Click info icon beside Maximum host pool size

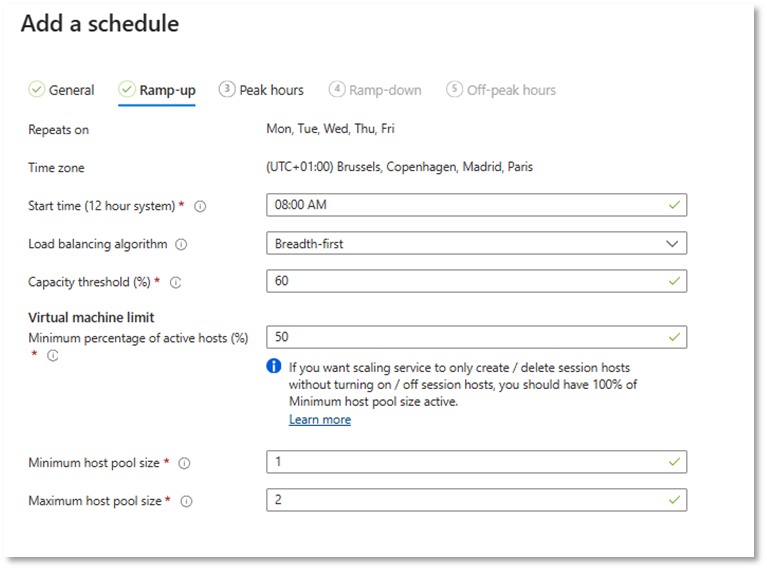pyautogui.click(x=186, y=501)
